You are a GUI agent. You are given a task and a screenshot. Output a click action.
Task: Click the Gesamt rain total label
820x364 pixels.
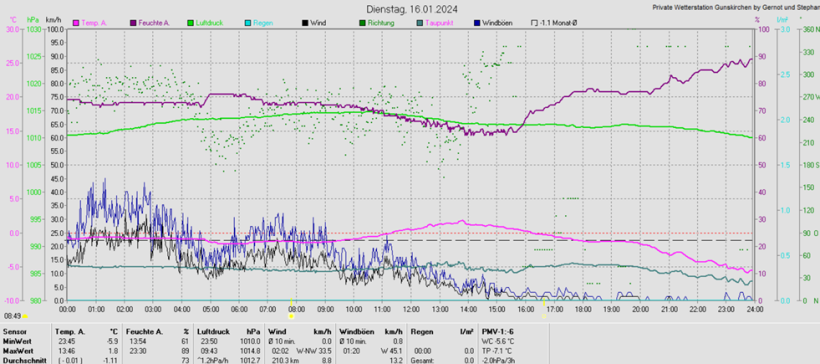pos(422,360)
